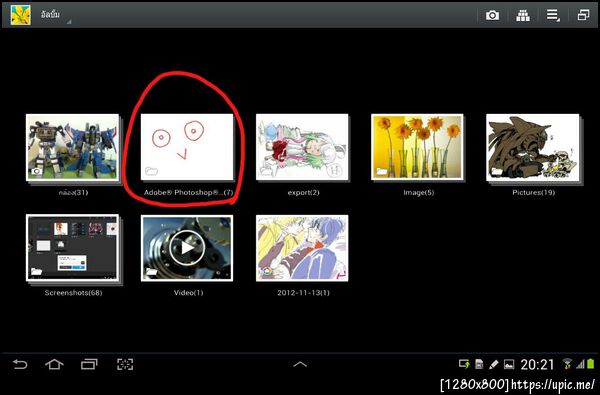Screen dimensions: 600x395
Task: Tap the Android home button
Action: pos(54,364)
